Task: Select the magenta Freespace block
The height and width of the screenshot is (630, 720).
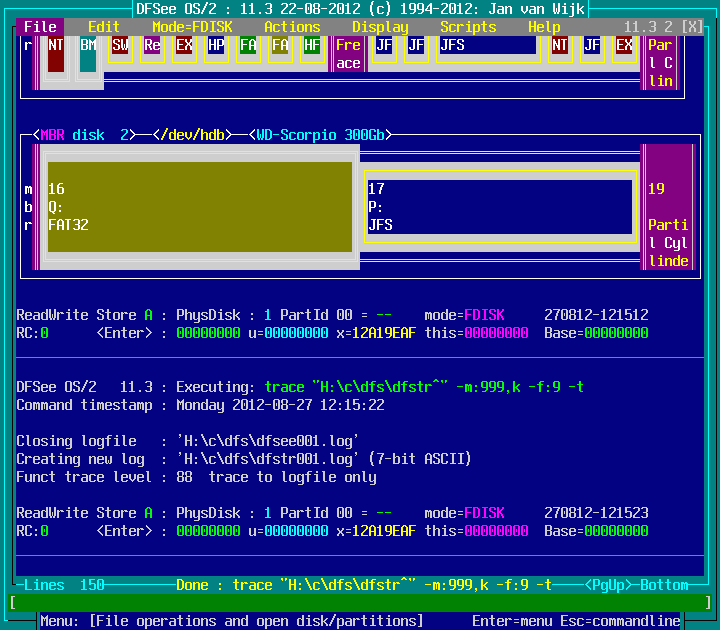Action: tap(348, 54)
